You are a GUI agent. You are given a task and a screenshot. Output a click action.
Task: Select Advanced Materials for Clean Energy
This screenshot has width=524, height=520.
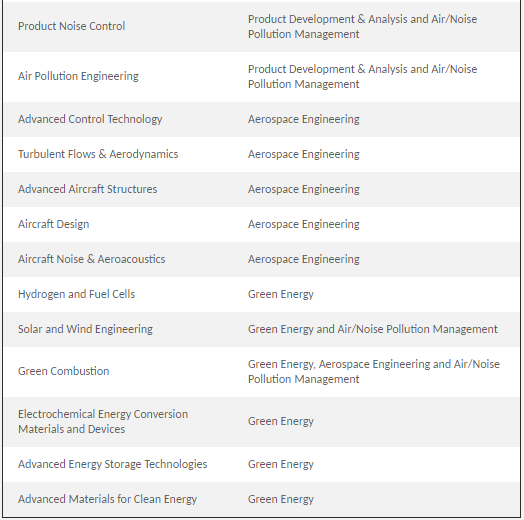107,499
